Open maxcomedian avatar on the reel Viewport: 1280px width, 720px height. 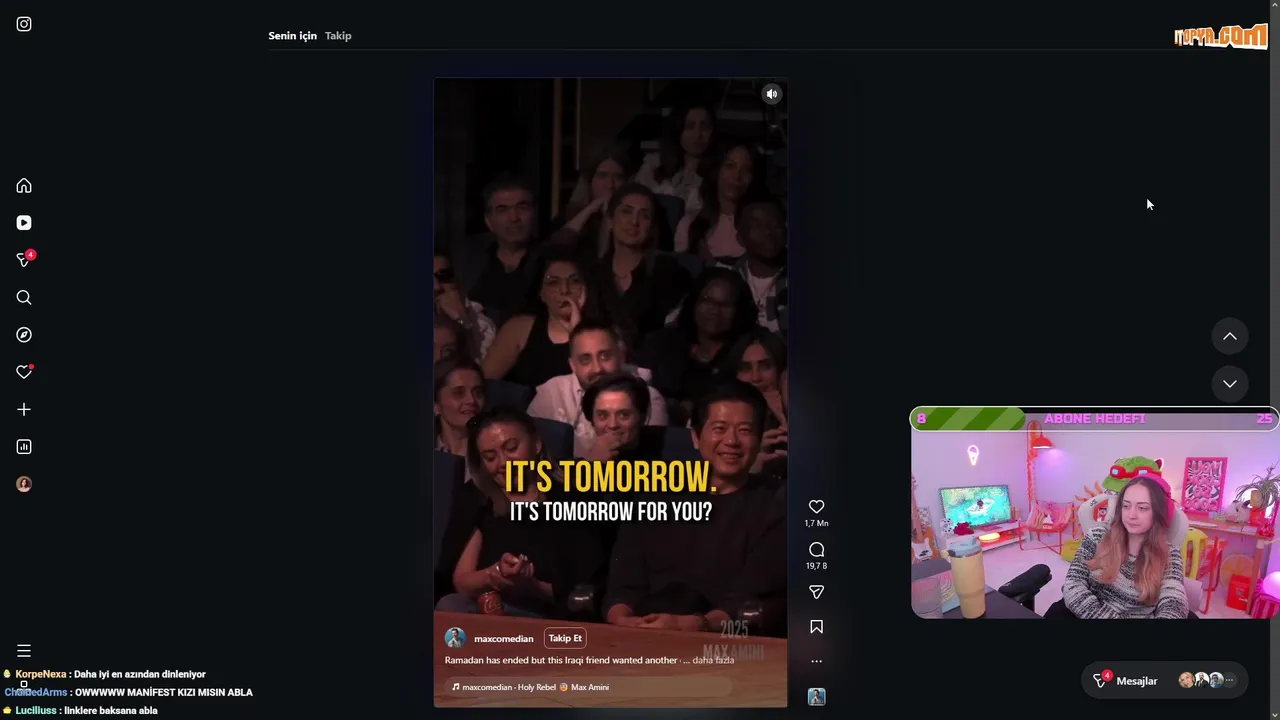(455, 638)
